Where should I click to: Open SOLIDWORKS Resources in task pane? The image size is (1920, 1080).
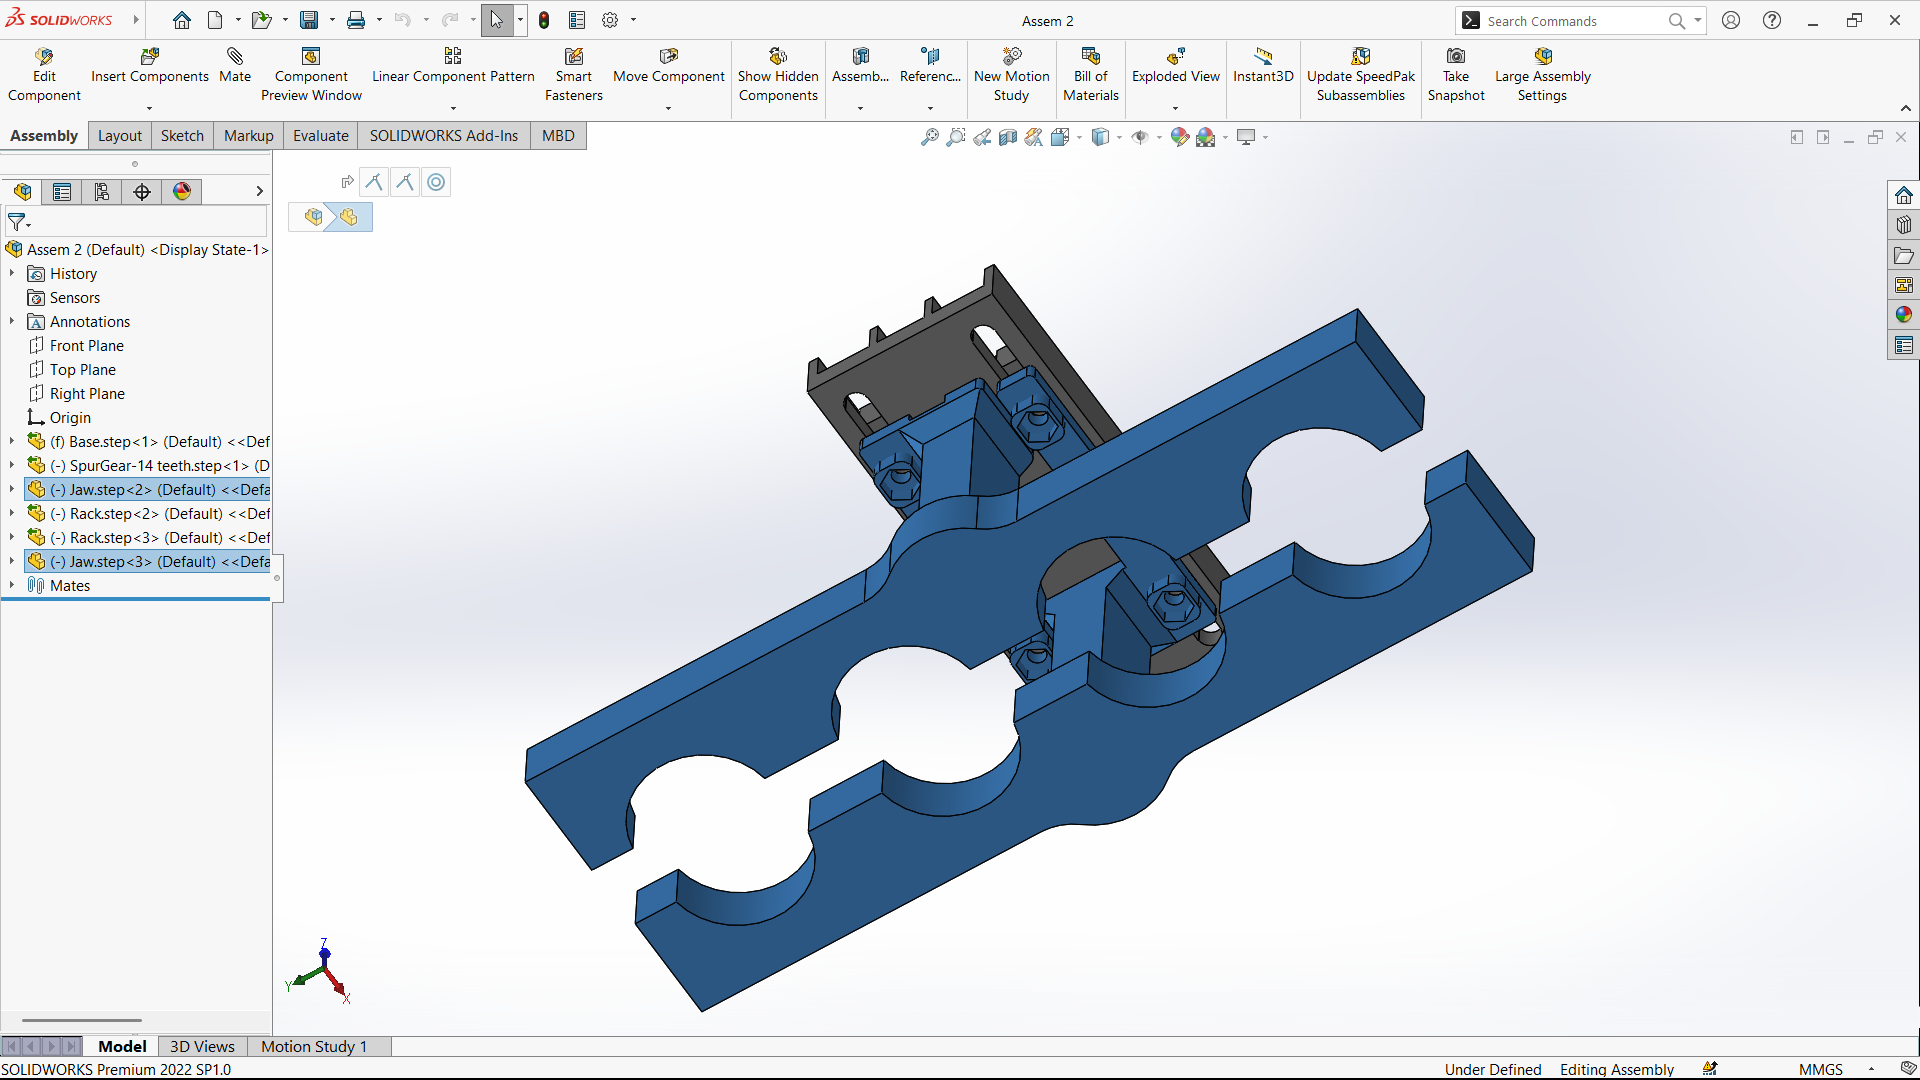1903,196
